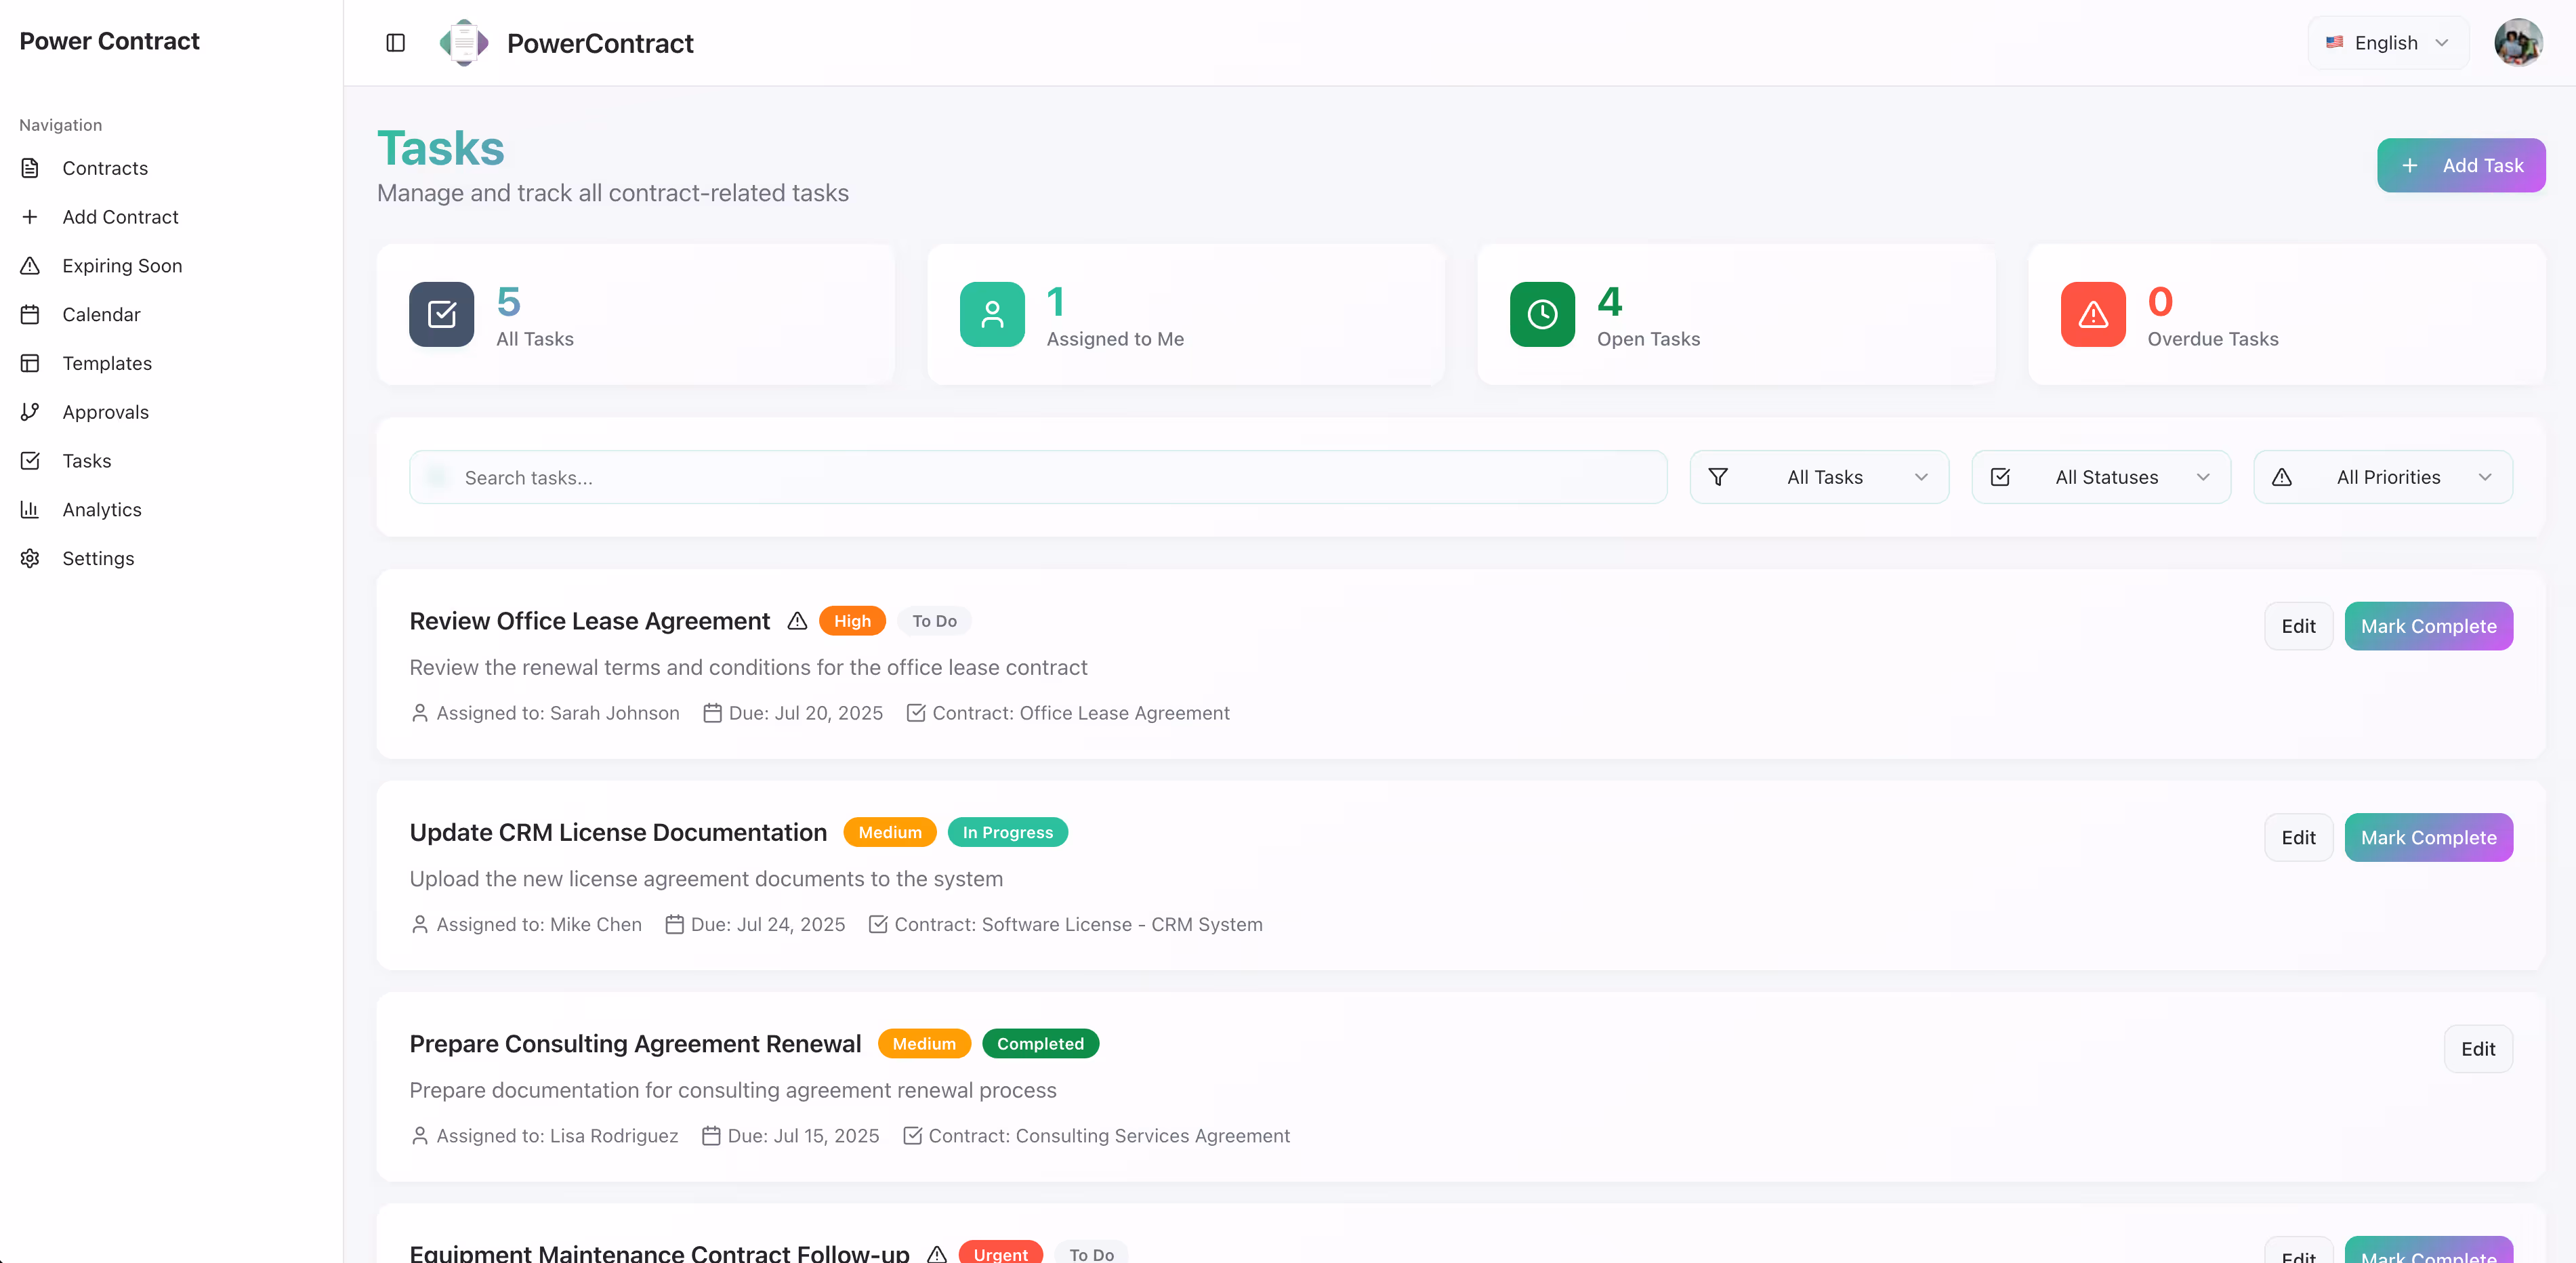The image size is (2576, 1263).
Task: Open the English language dropdown
Action: 2388,43
